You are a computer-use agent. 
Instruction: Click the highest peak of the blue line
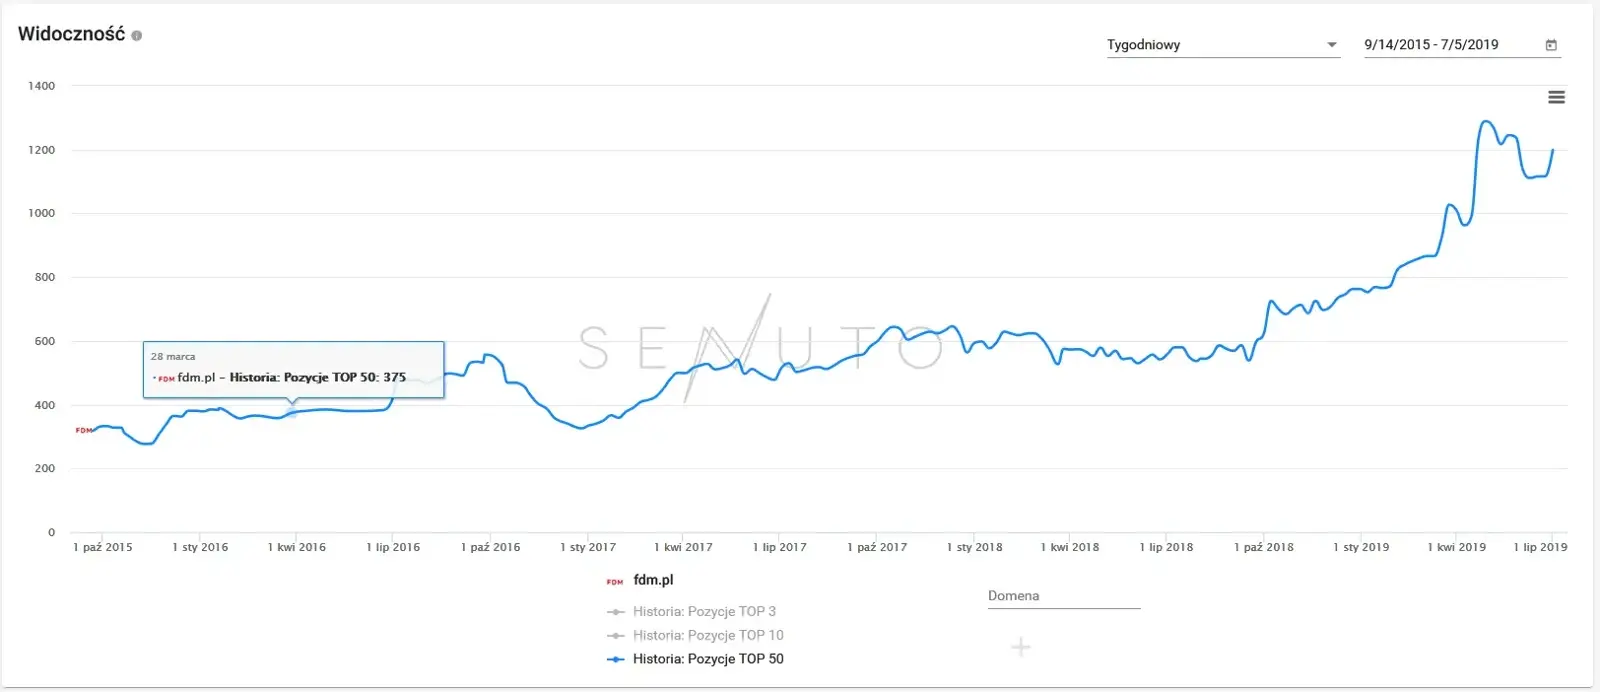[x=1487, y=122]
